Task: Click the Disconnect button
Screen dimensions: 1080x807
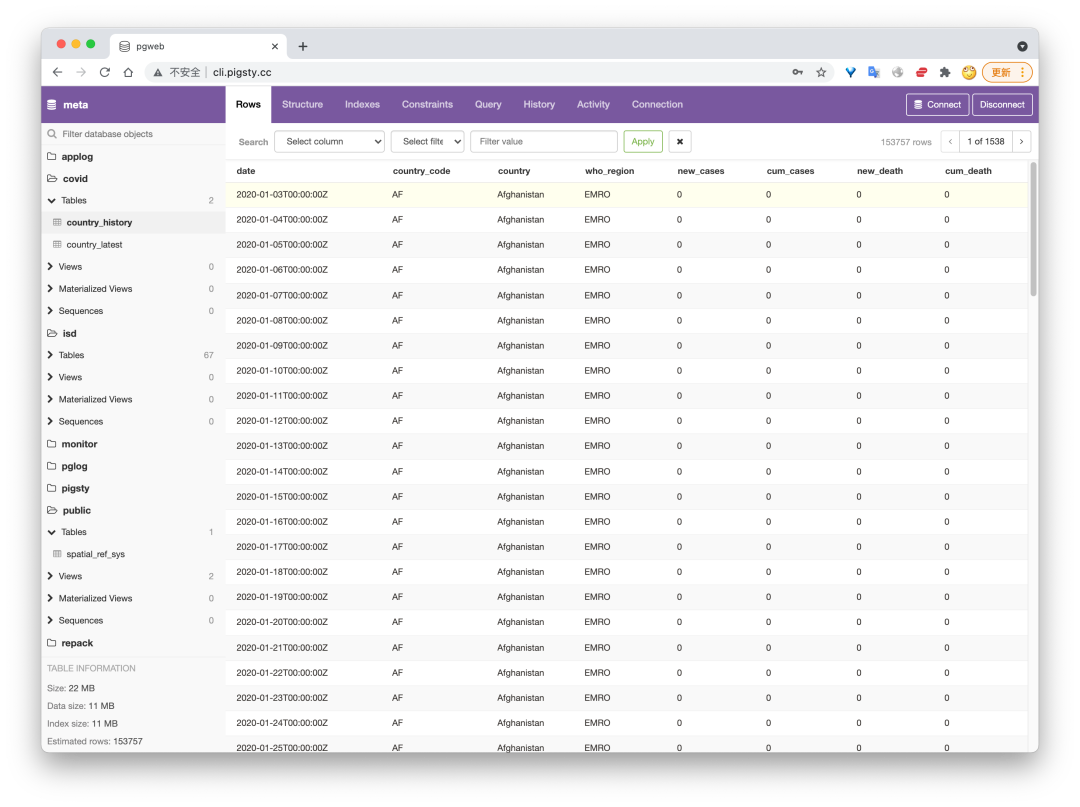Action: 1002,104
